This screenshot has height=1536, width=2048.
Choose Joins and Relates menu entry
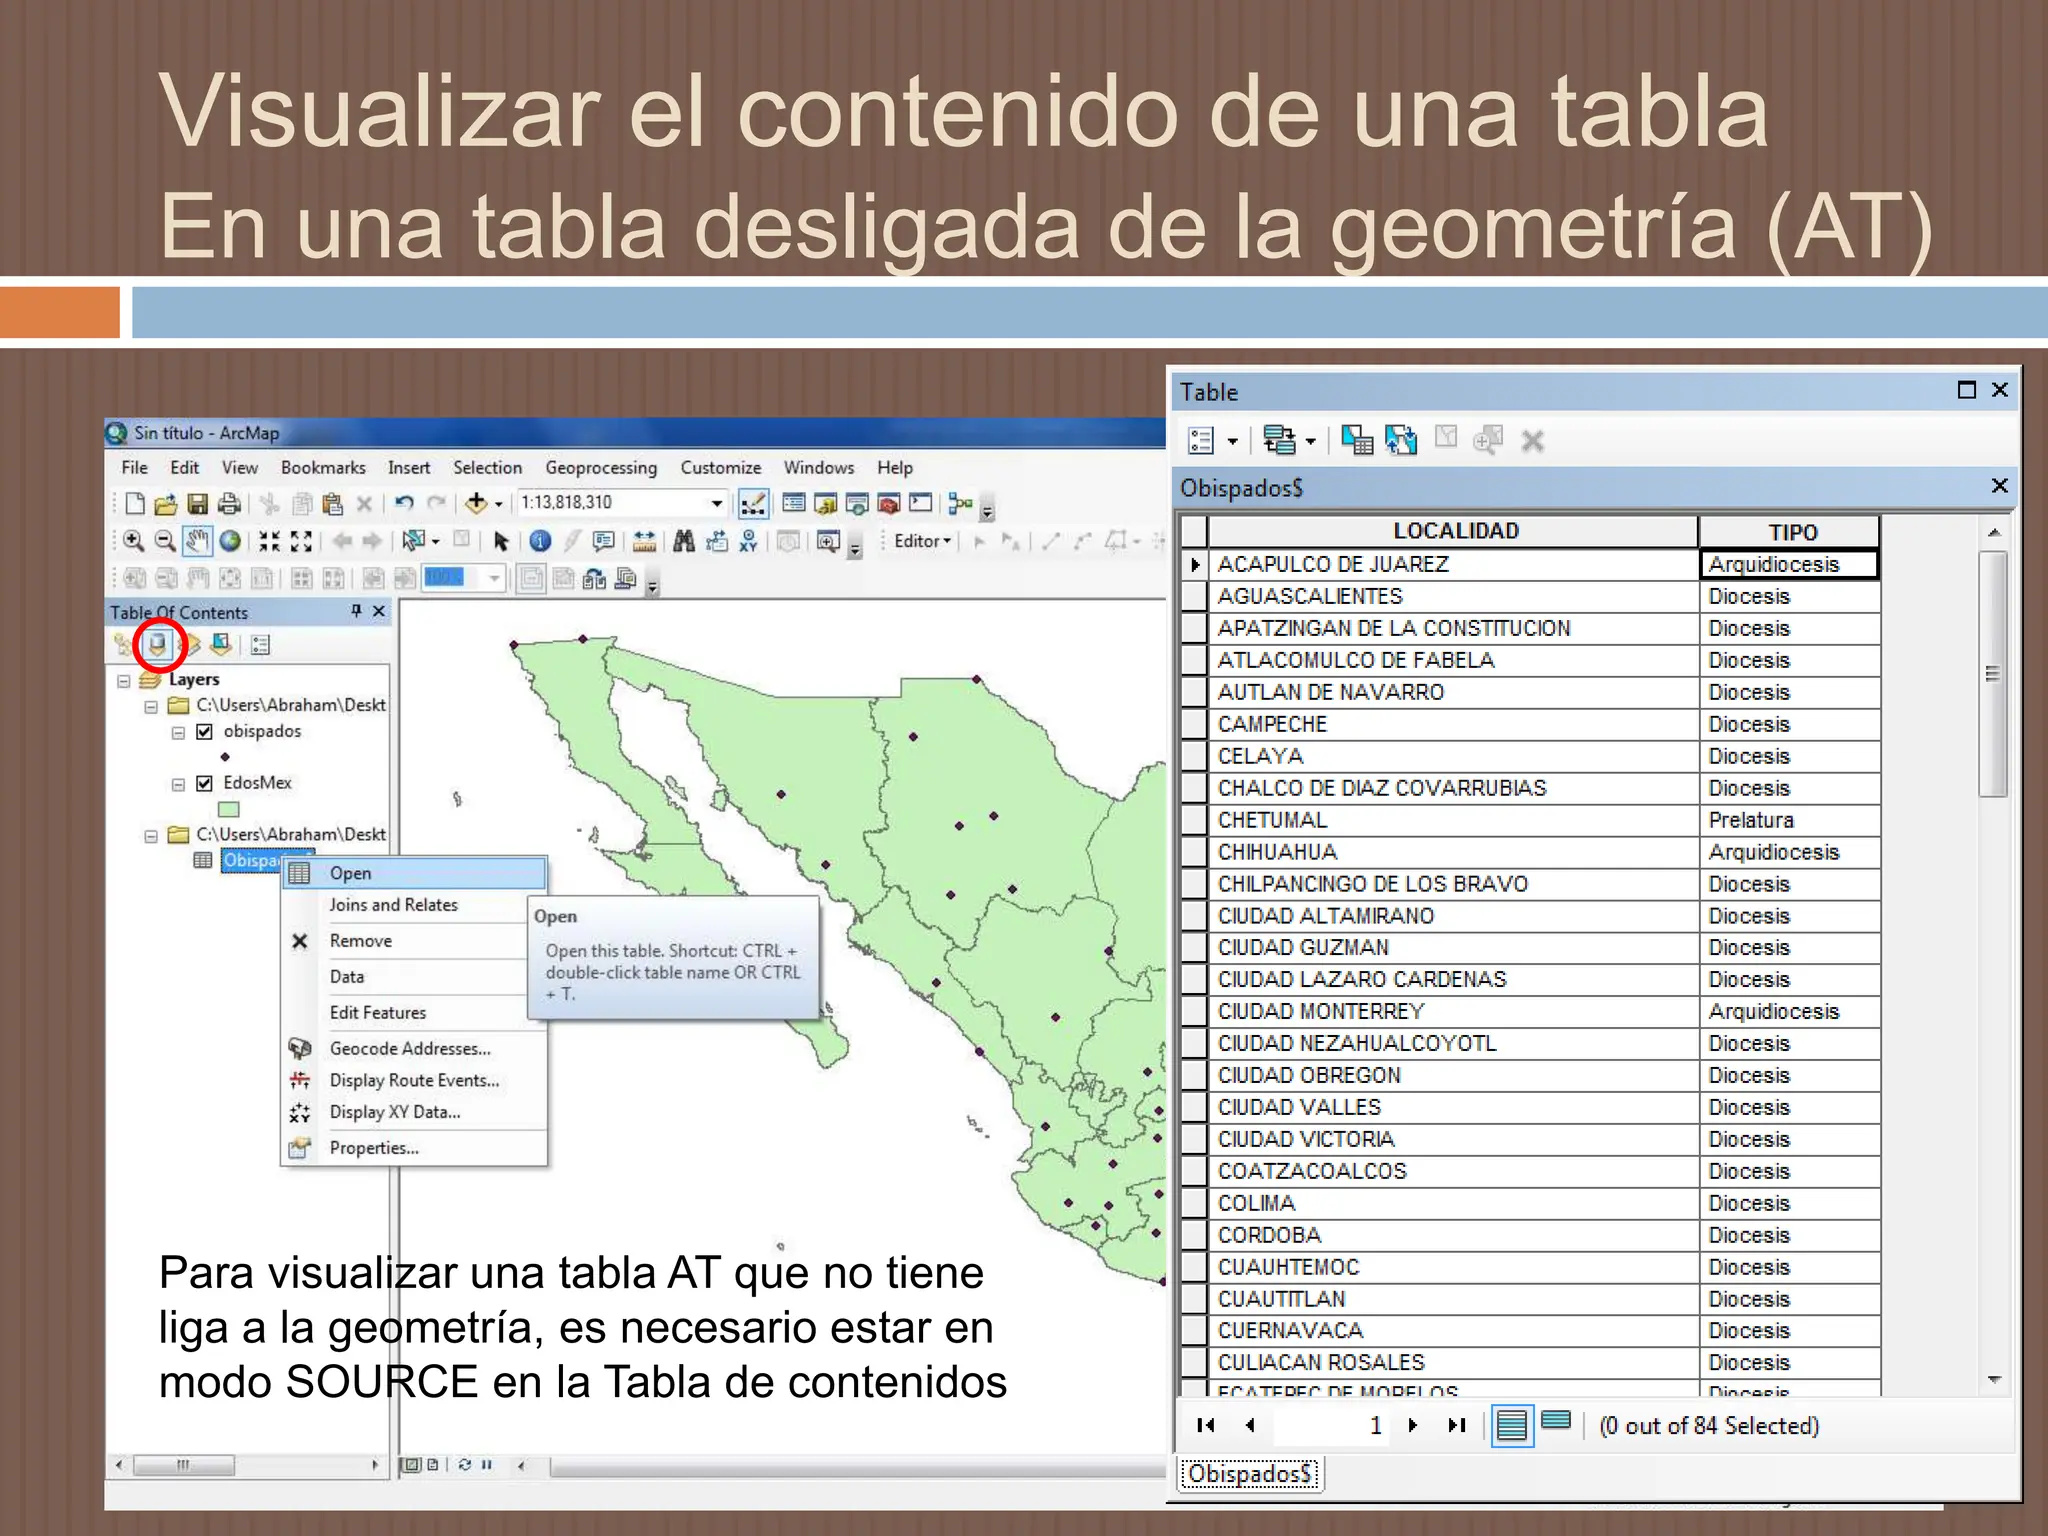pyautogui.click(x=394, y=905)
